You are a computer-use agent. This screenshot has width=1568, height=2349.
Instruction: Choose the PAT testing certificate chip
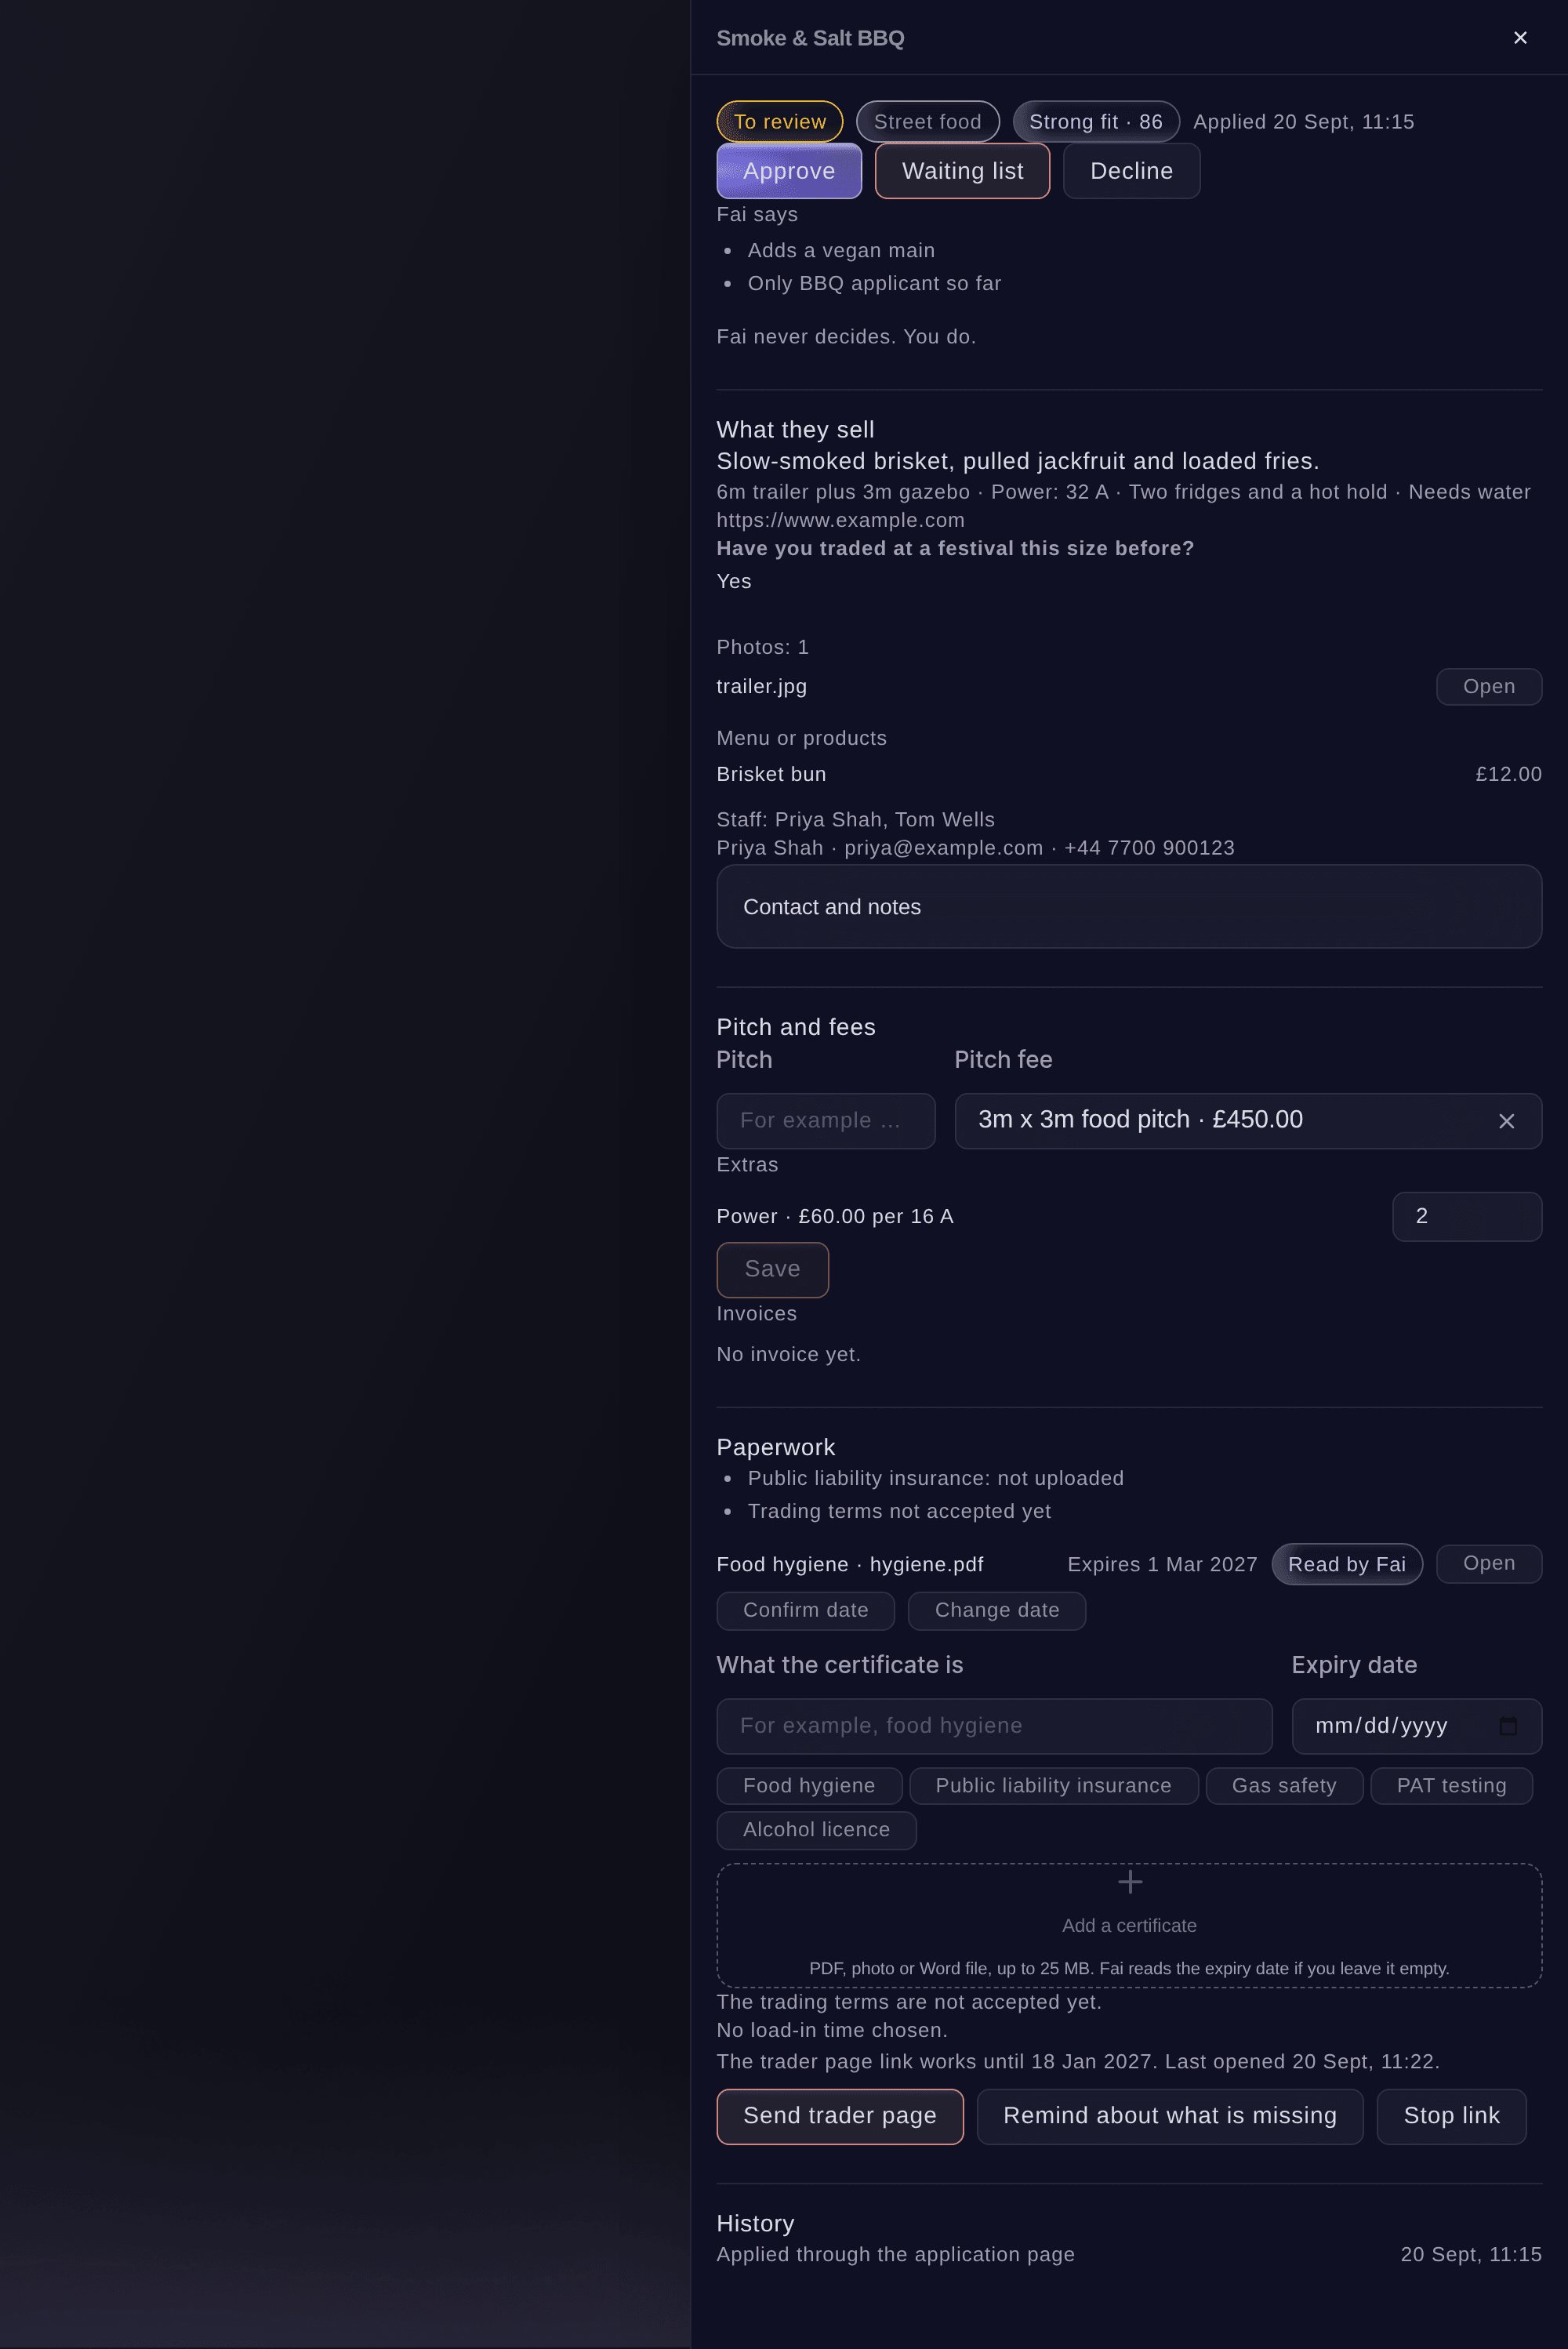click(x=1450, y=1785)
